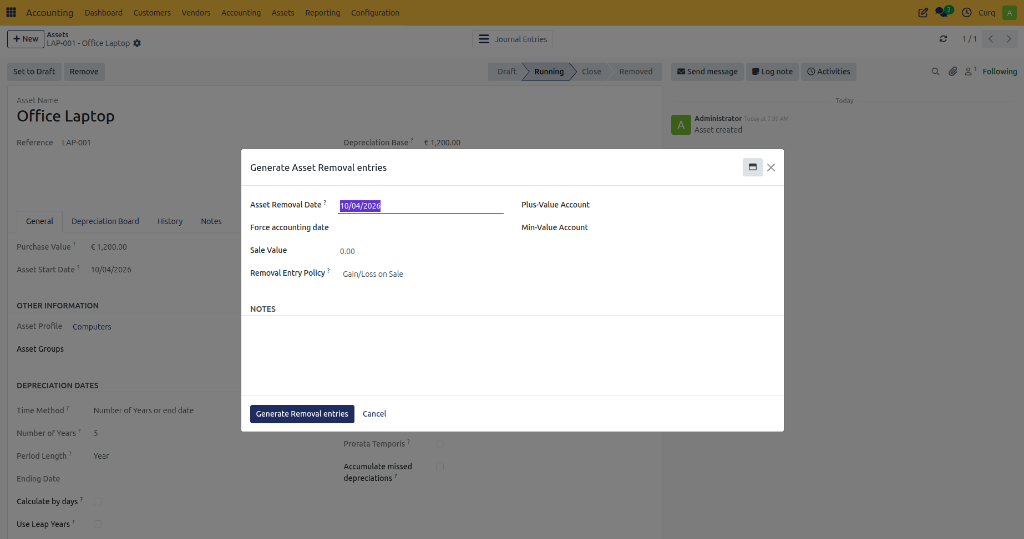The width and height of the screenshot is (1024, 539).
Task: Click the Accounting app title
Action: point(50,12)
